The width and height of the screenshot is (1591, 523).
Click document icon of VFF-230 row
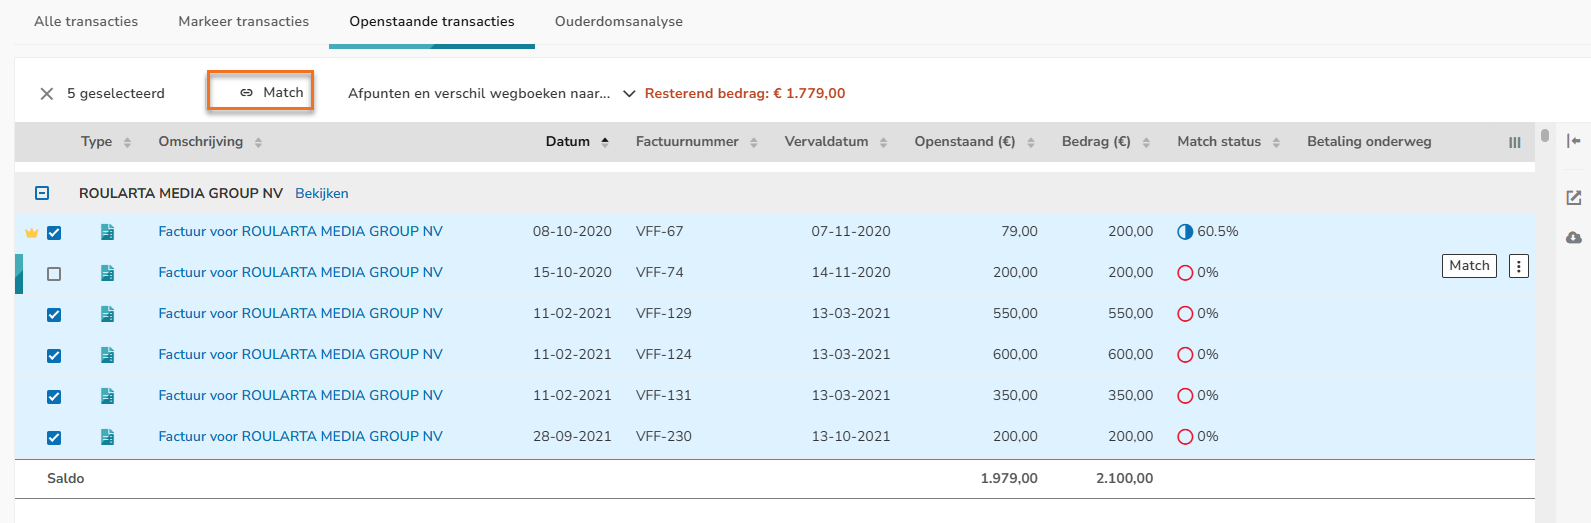(x=107, y=437)
